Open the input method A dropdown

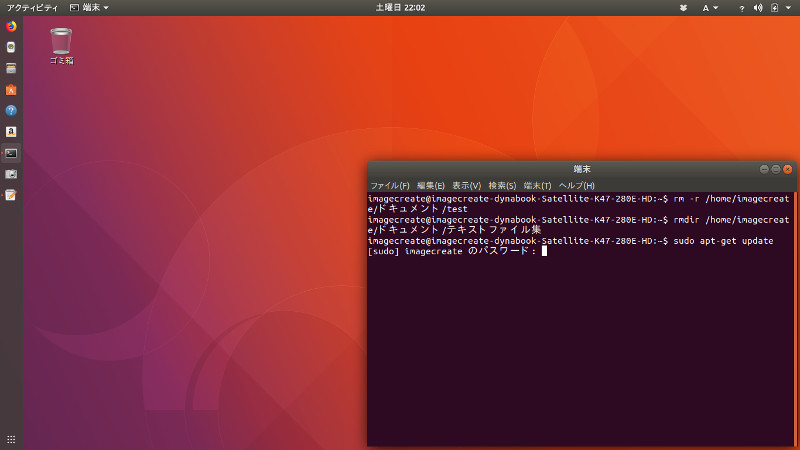710,8
